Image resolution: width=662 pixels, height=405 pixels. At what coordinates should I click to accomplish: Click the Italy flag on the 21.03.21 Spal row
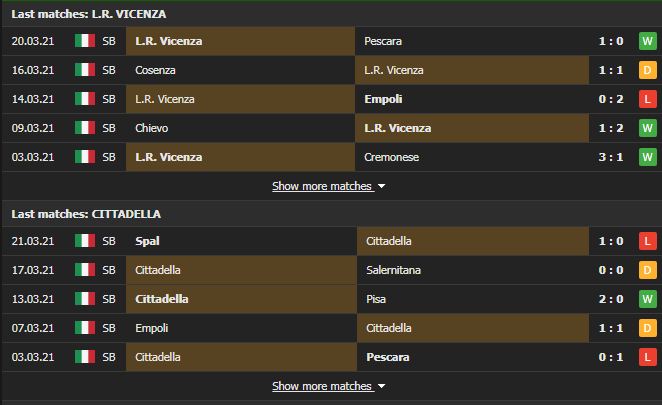84,241
